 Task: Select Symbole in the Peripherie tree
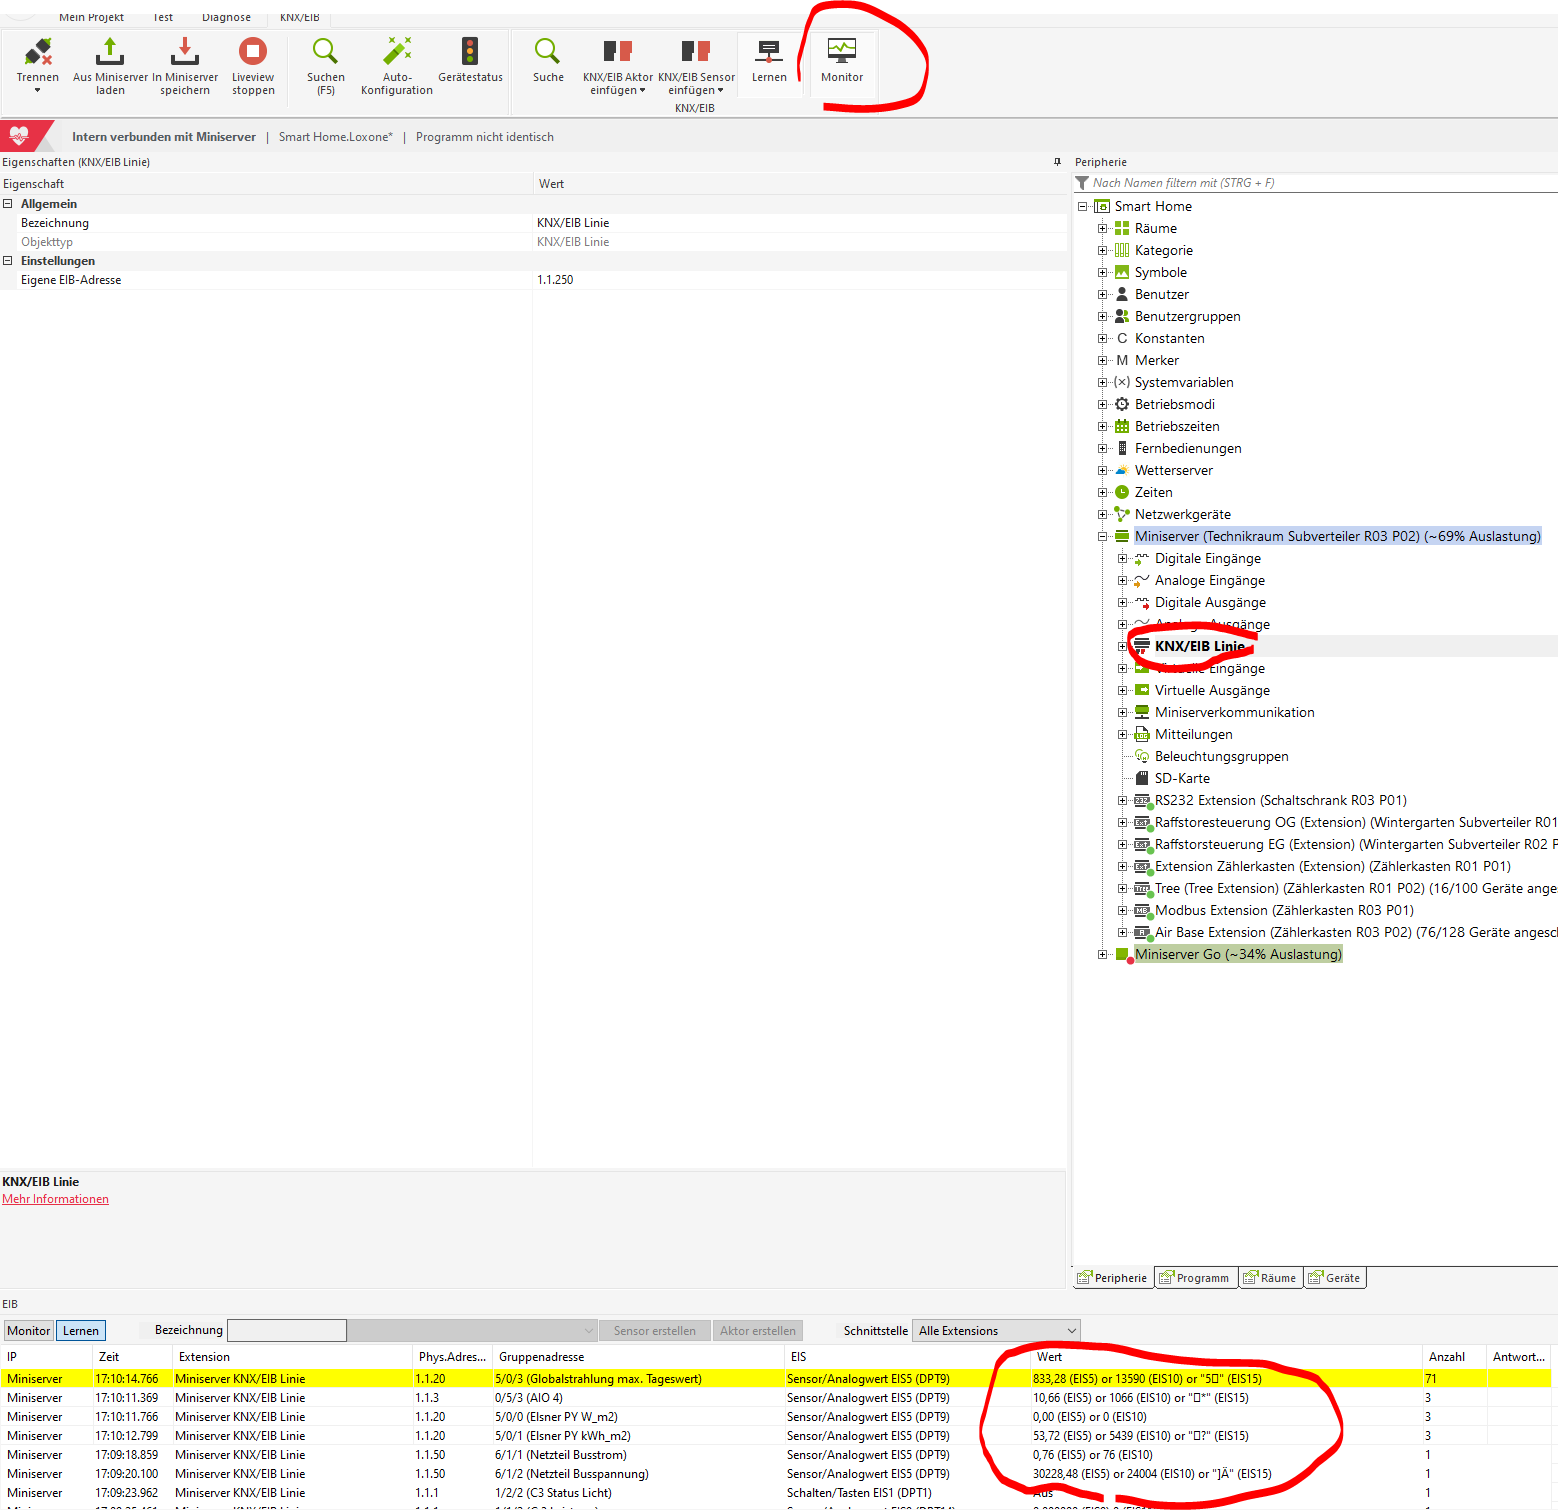tap(1160, 272)
